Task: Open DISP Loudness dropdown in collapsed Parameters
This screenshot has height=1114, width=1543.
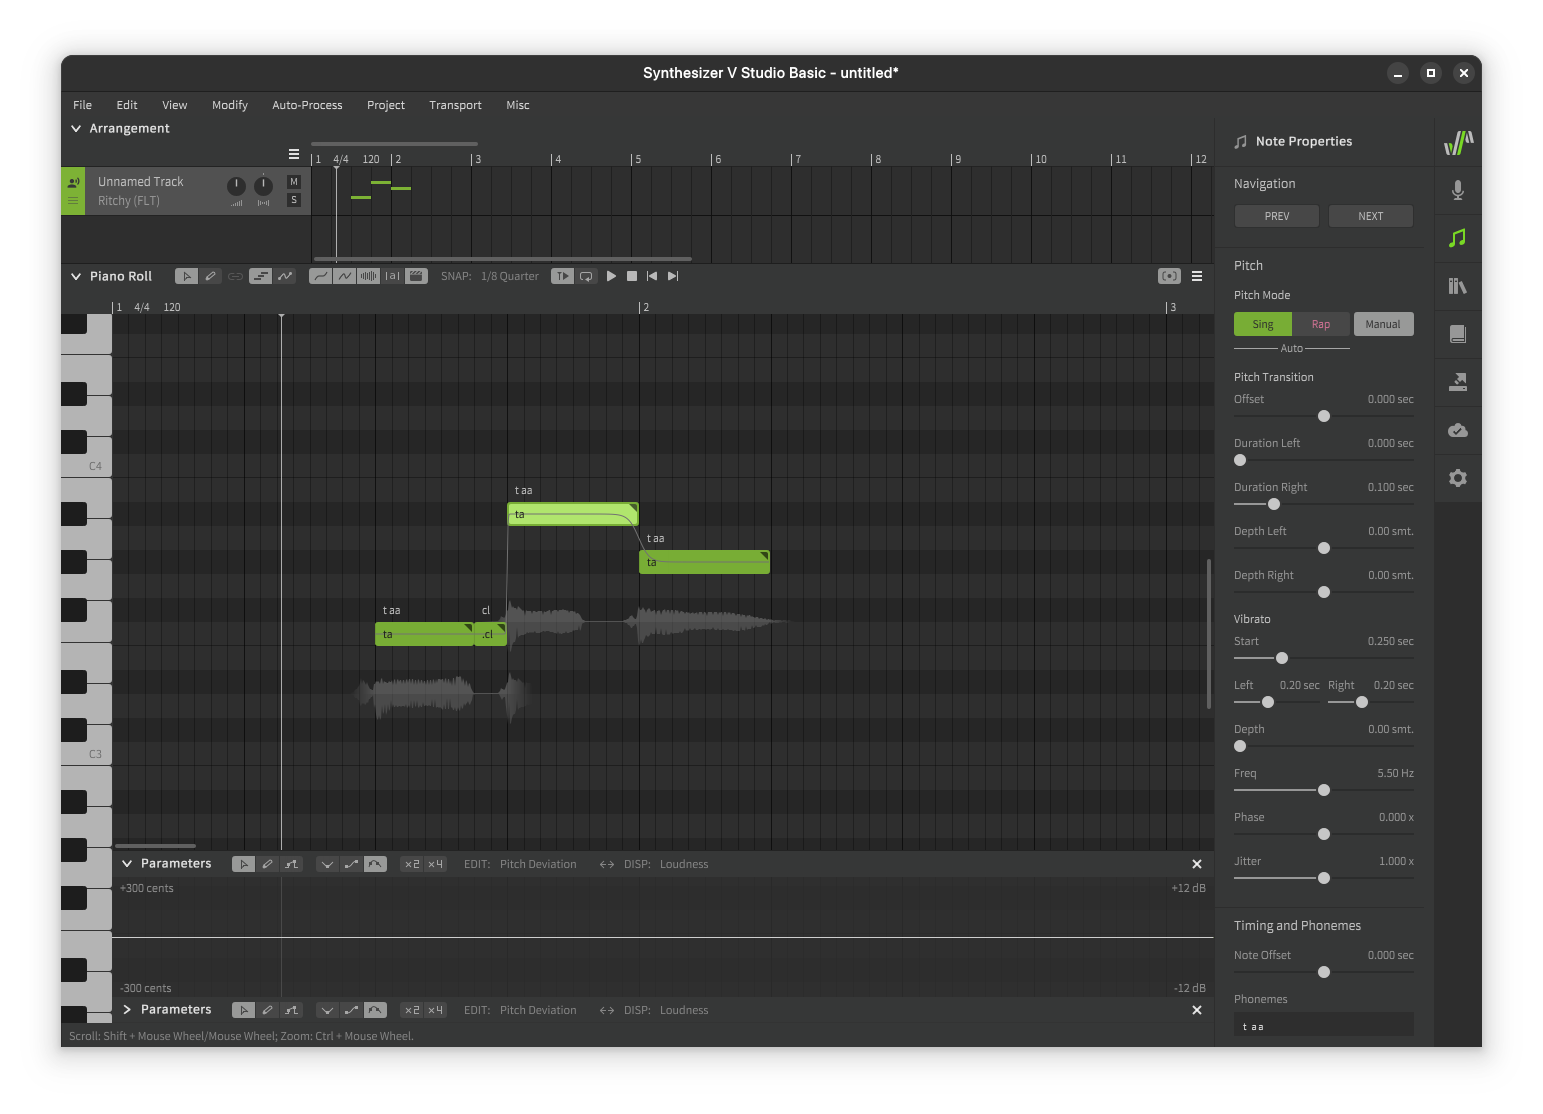Action: (x=684, y=1010)
